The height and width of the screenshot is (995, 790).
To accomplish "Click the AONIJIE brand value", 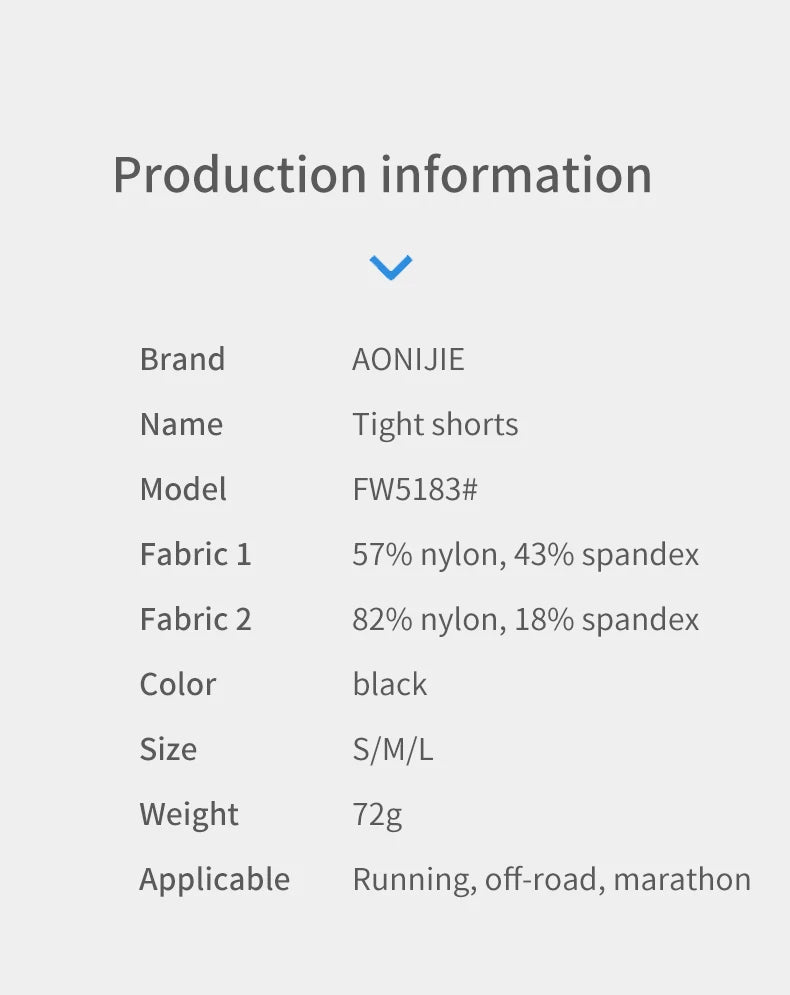I will click(408, 359).
